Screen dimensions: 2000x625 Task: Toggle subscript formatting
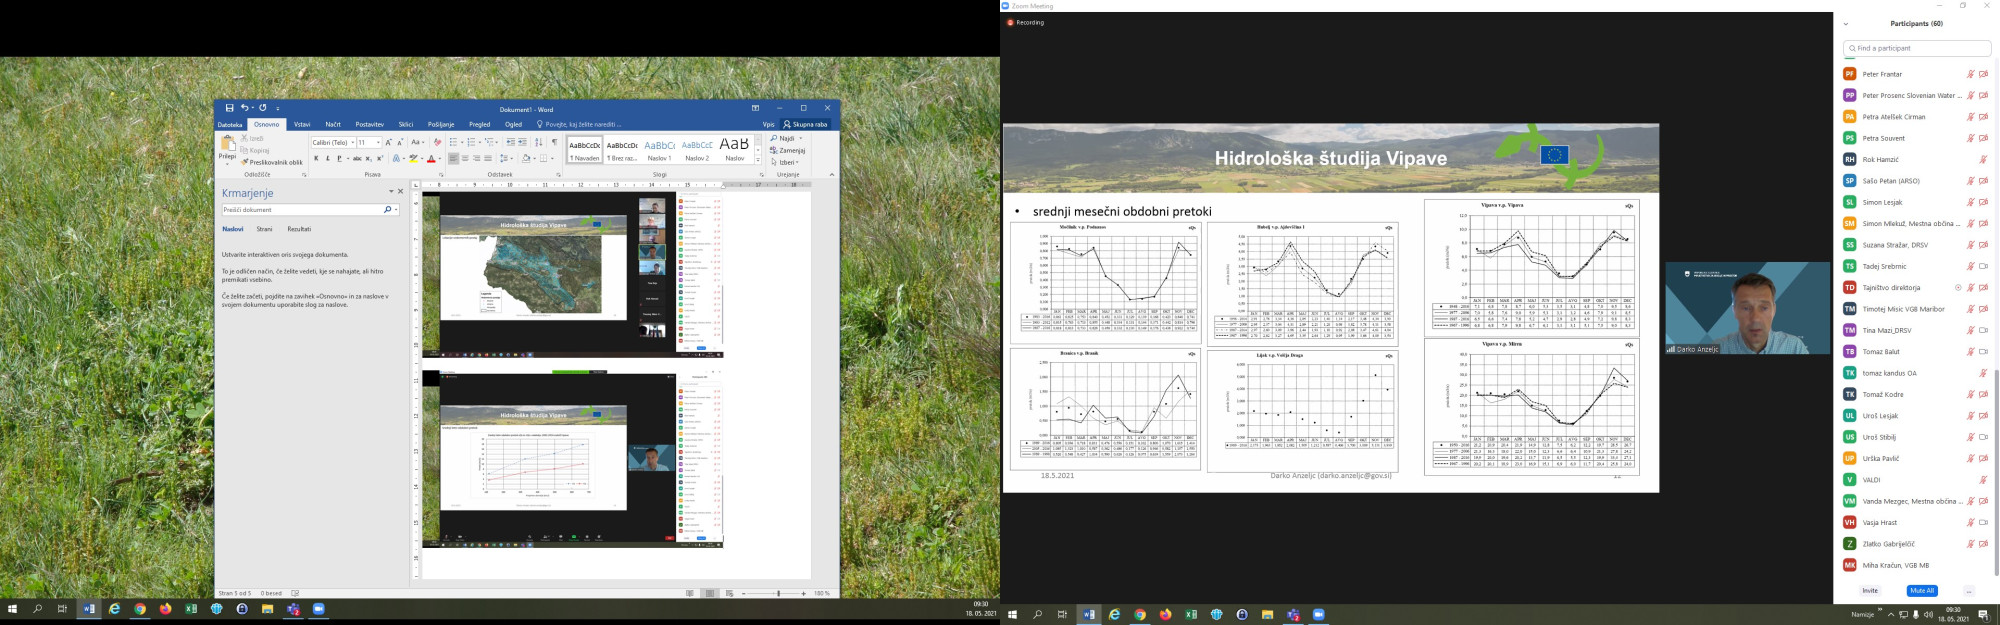click(x=369, y=158)
